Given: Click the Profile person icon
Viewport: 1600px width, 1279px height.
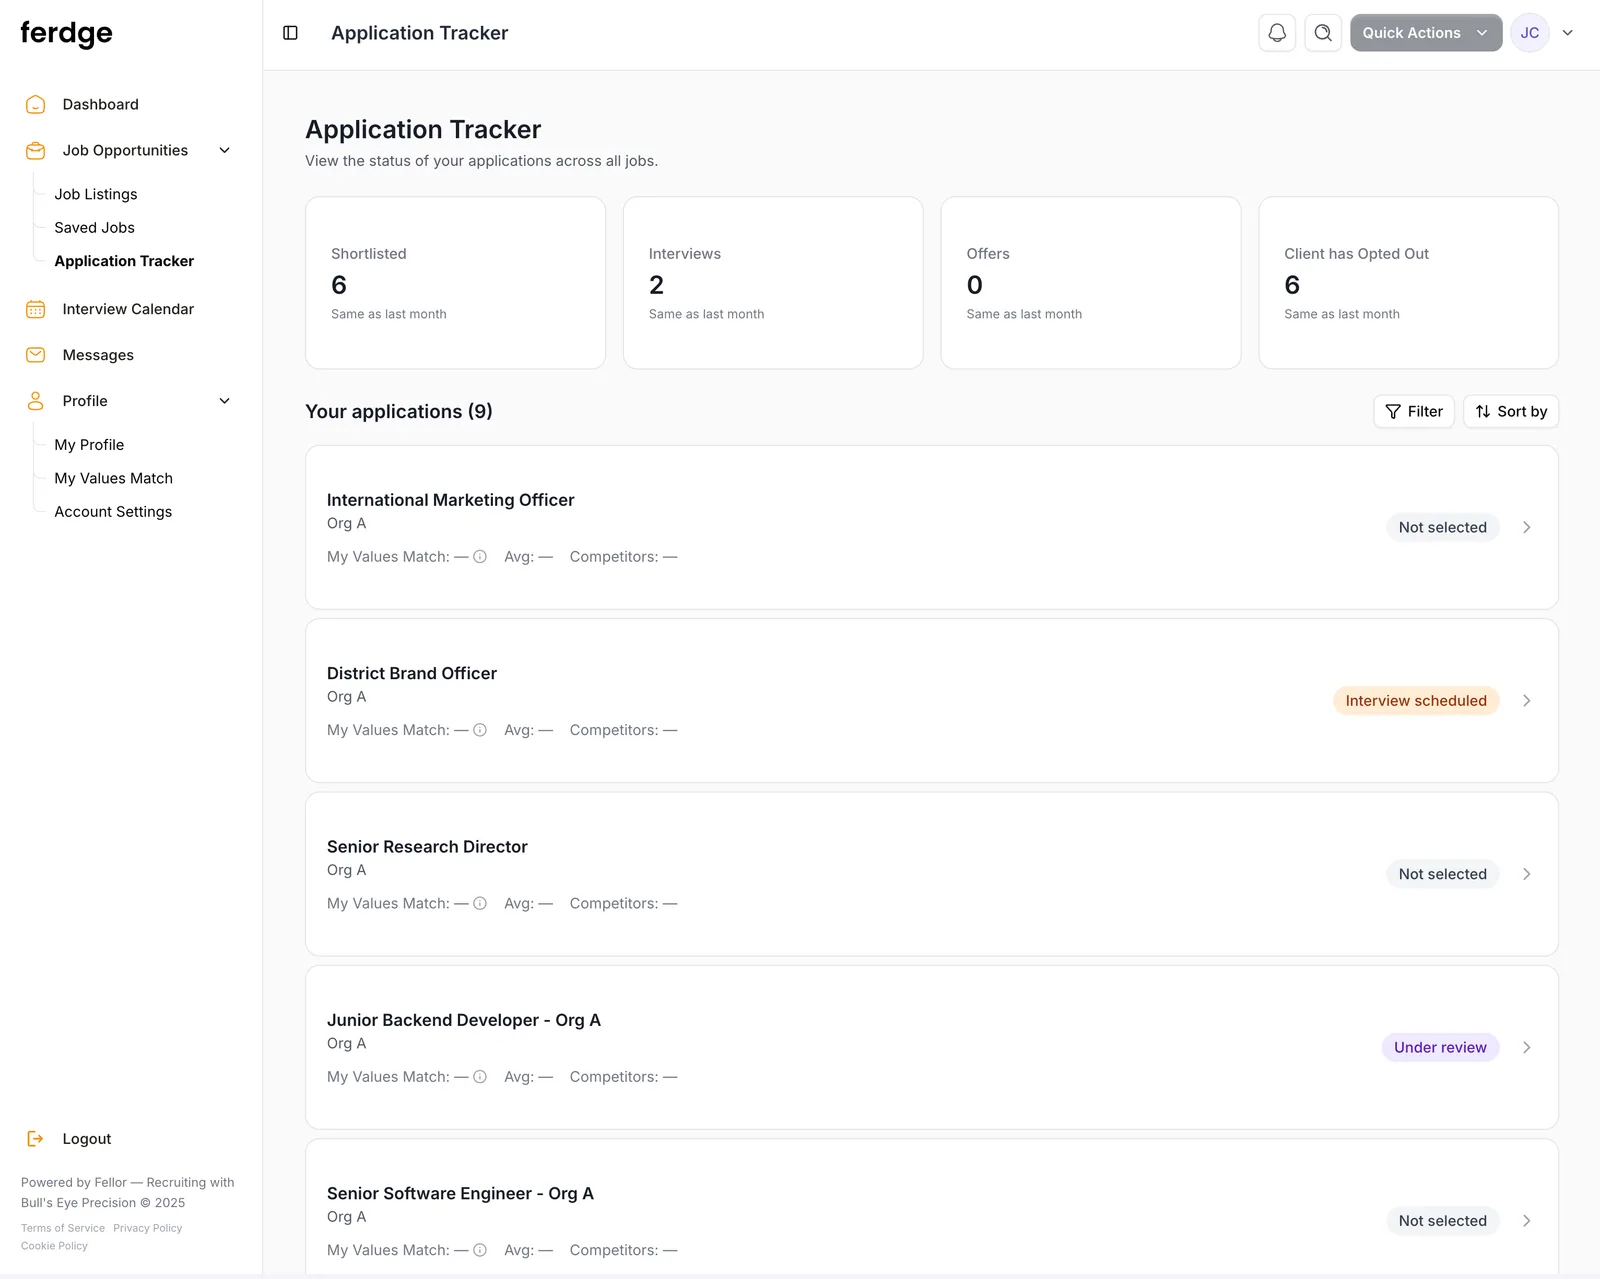Looking at the screenshot, I should pyautogui.click(x=35, y=401).
